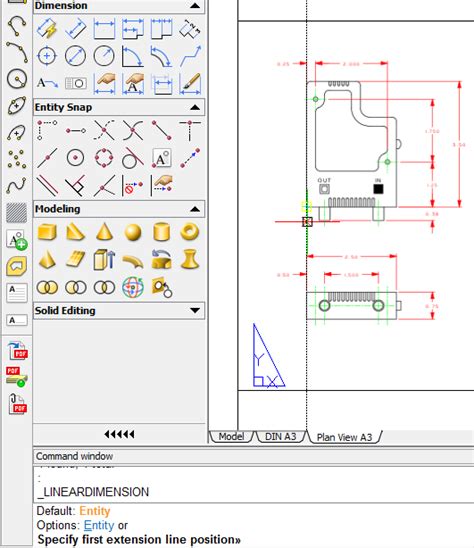
Task: Select the Smart Dimension tool
Action: tap(47, 28)
